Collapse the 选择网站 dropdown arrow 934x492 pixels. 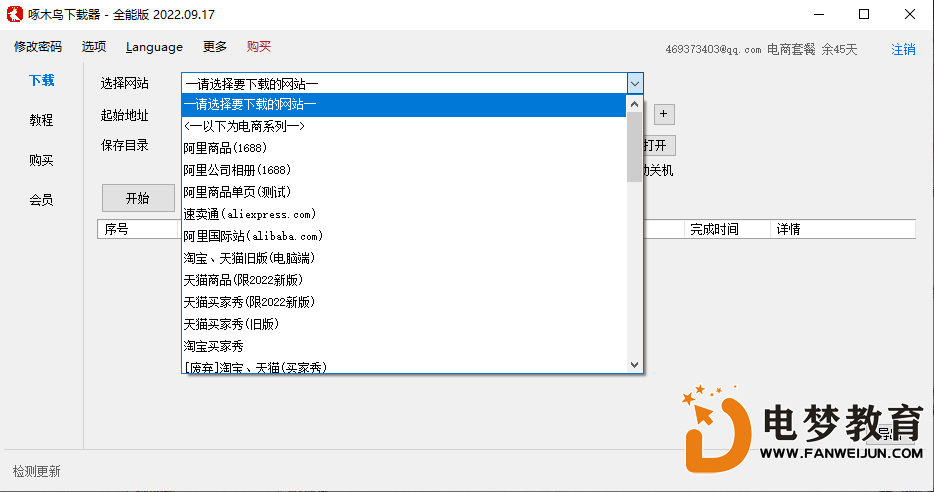634,83
